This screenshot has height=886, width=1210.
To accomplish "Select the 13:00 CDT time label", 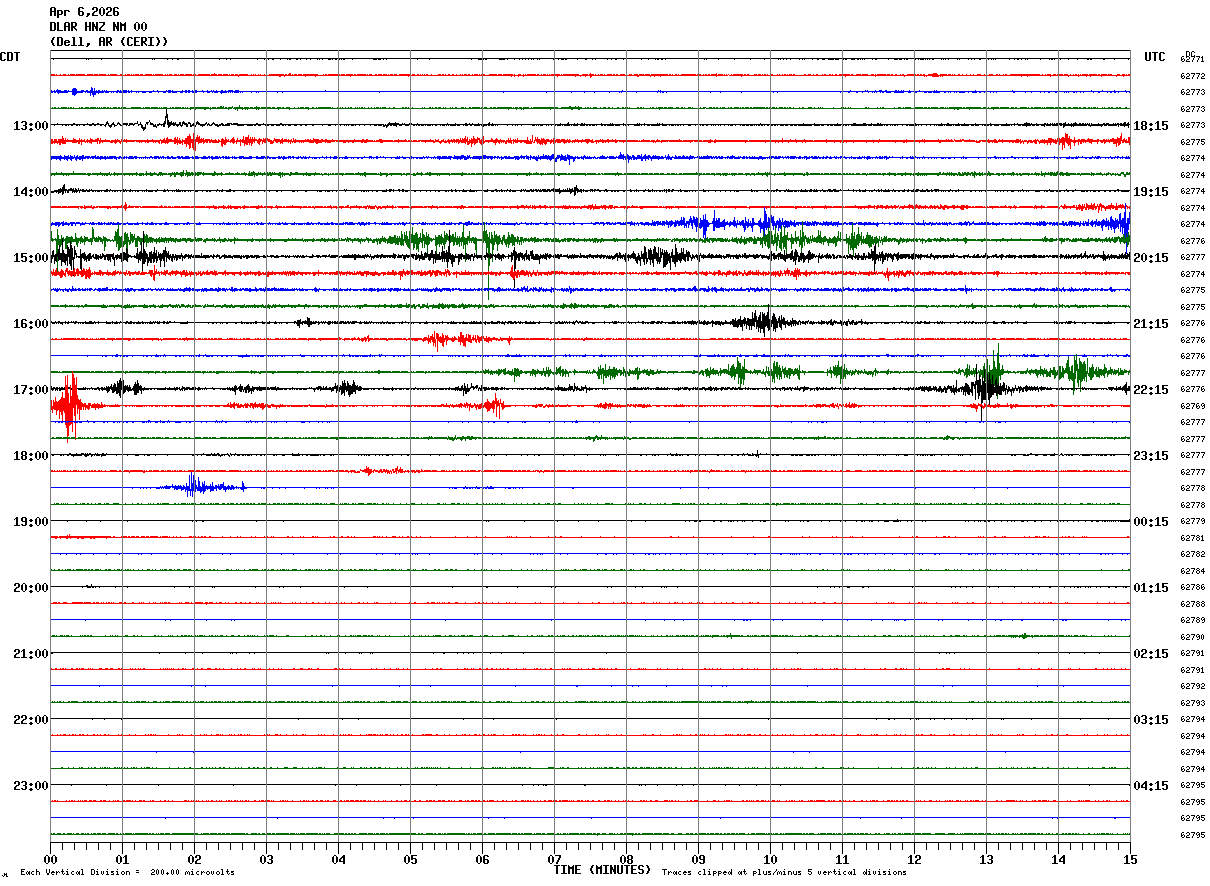I will click(31, 126).
